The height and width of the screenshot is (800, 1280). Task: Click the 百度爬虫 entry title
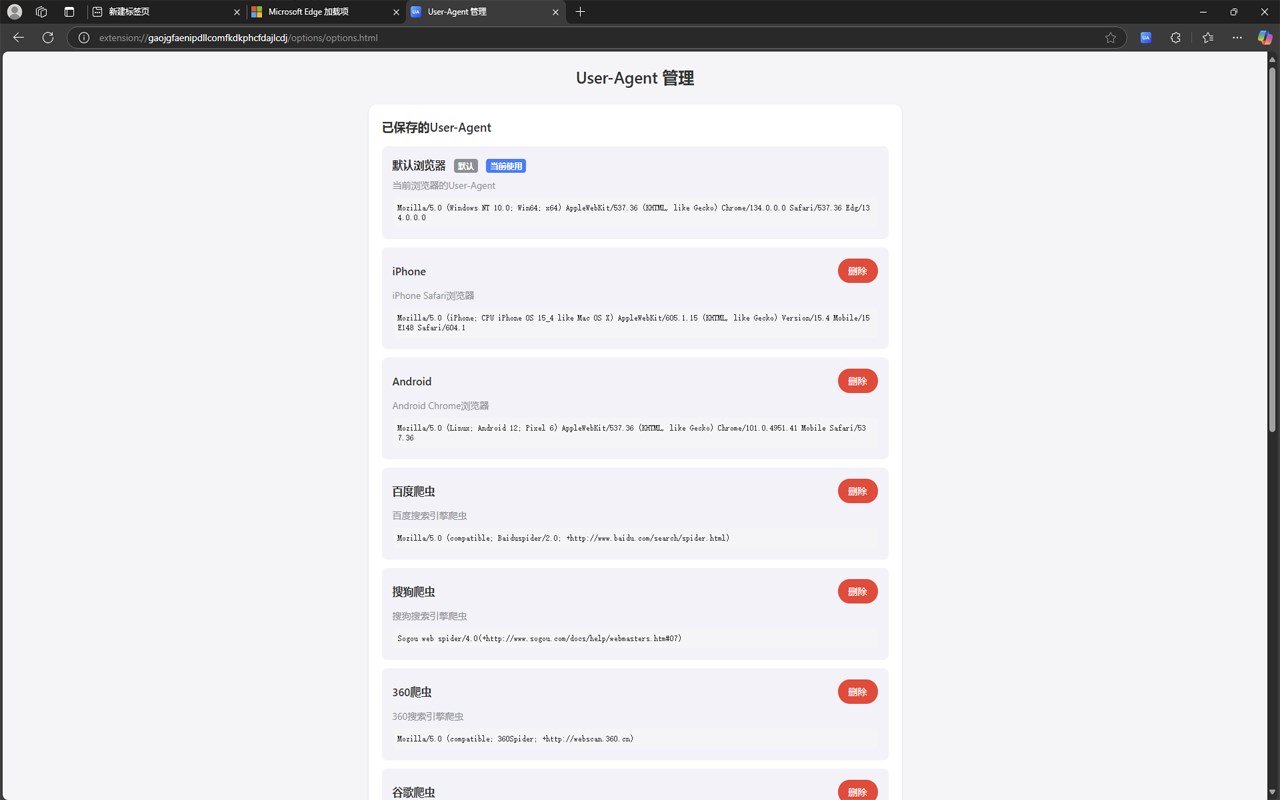413,492
